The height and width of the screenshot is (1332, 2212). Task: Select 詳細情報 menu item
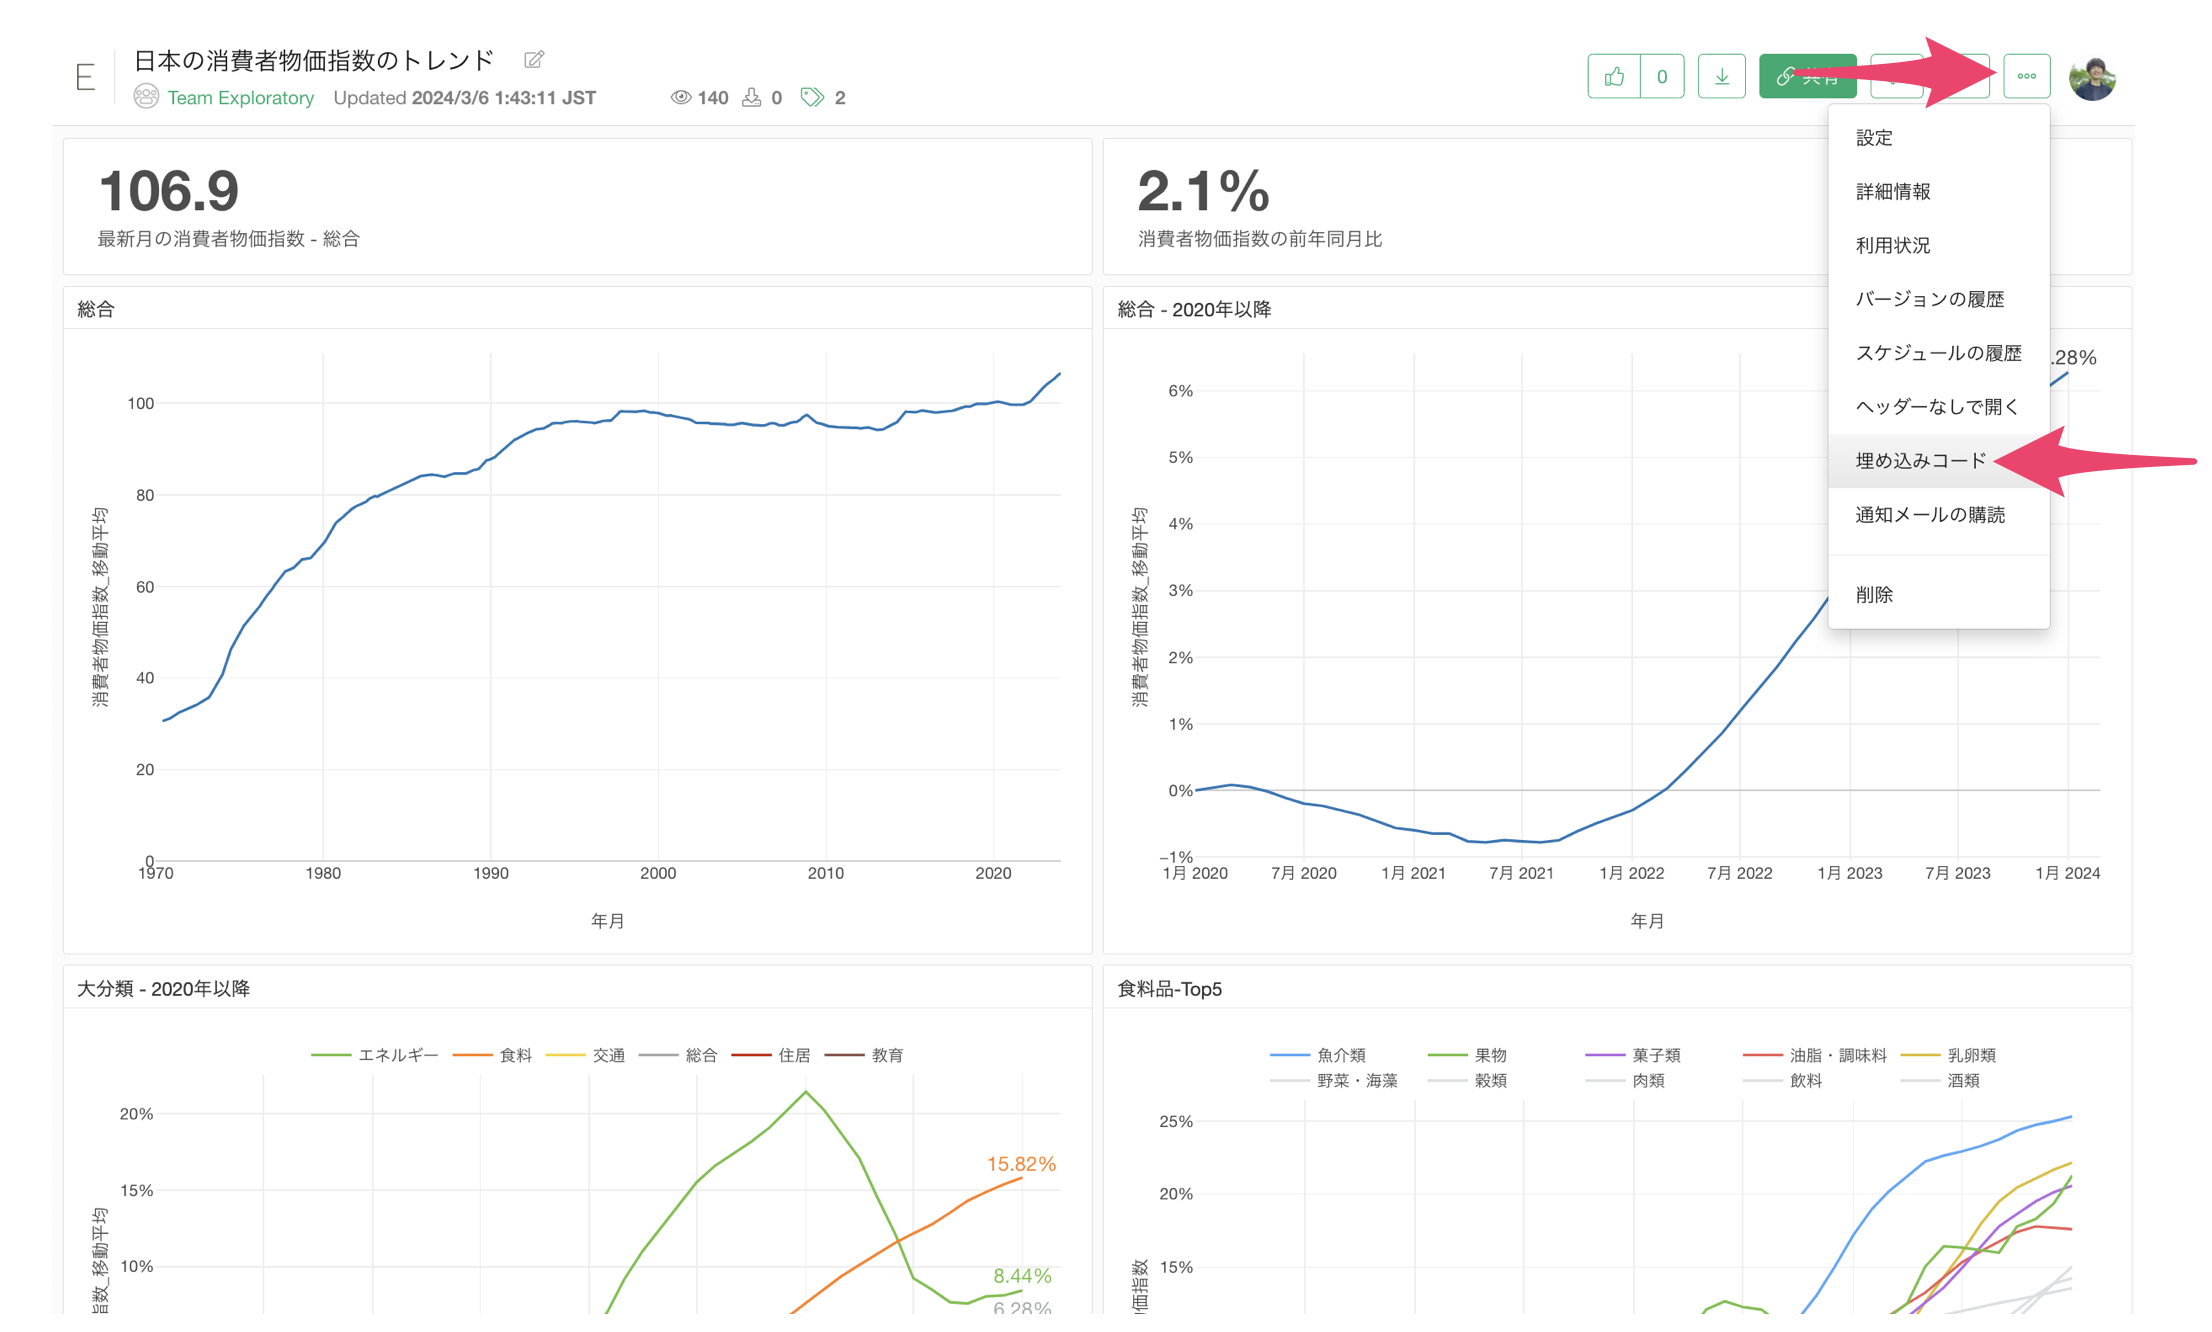click(x=1938, y=191)
